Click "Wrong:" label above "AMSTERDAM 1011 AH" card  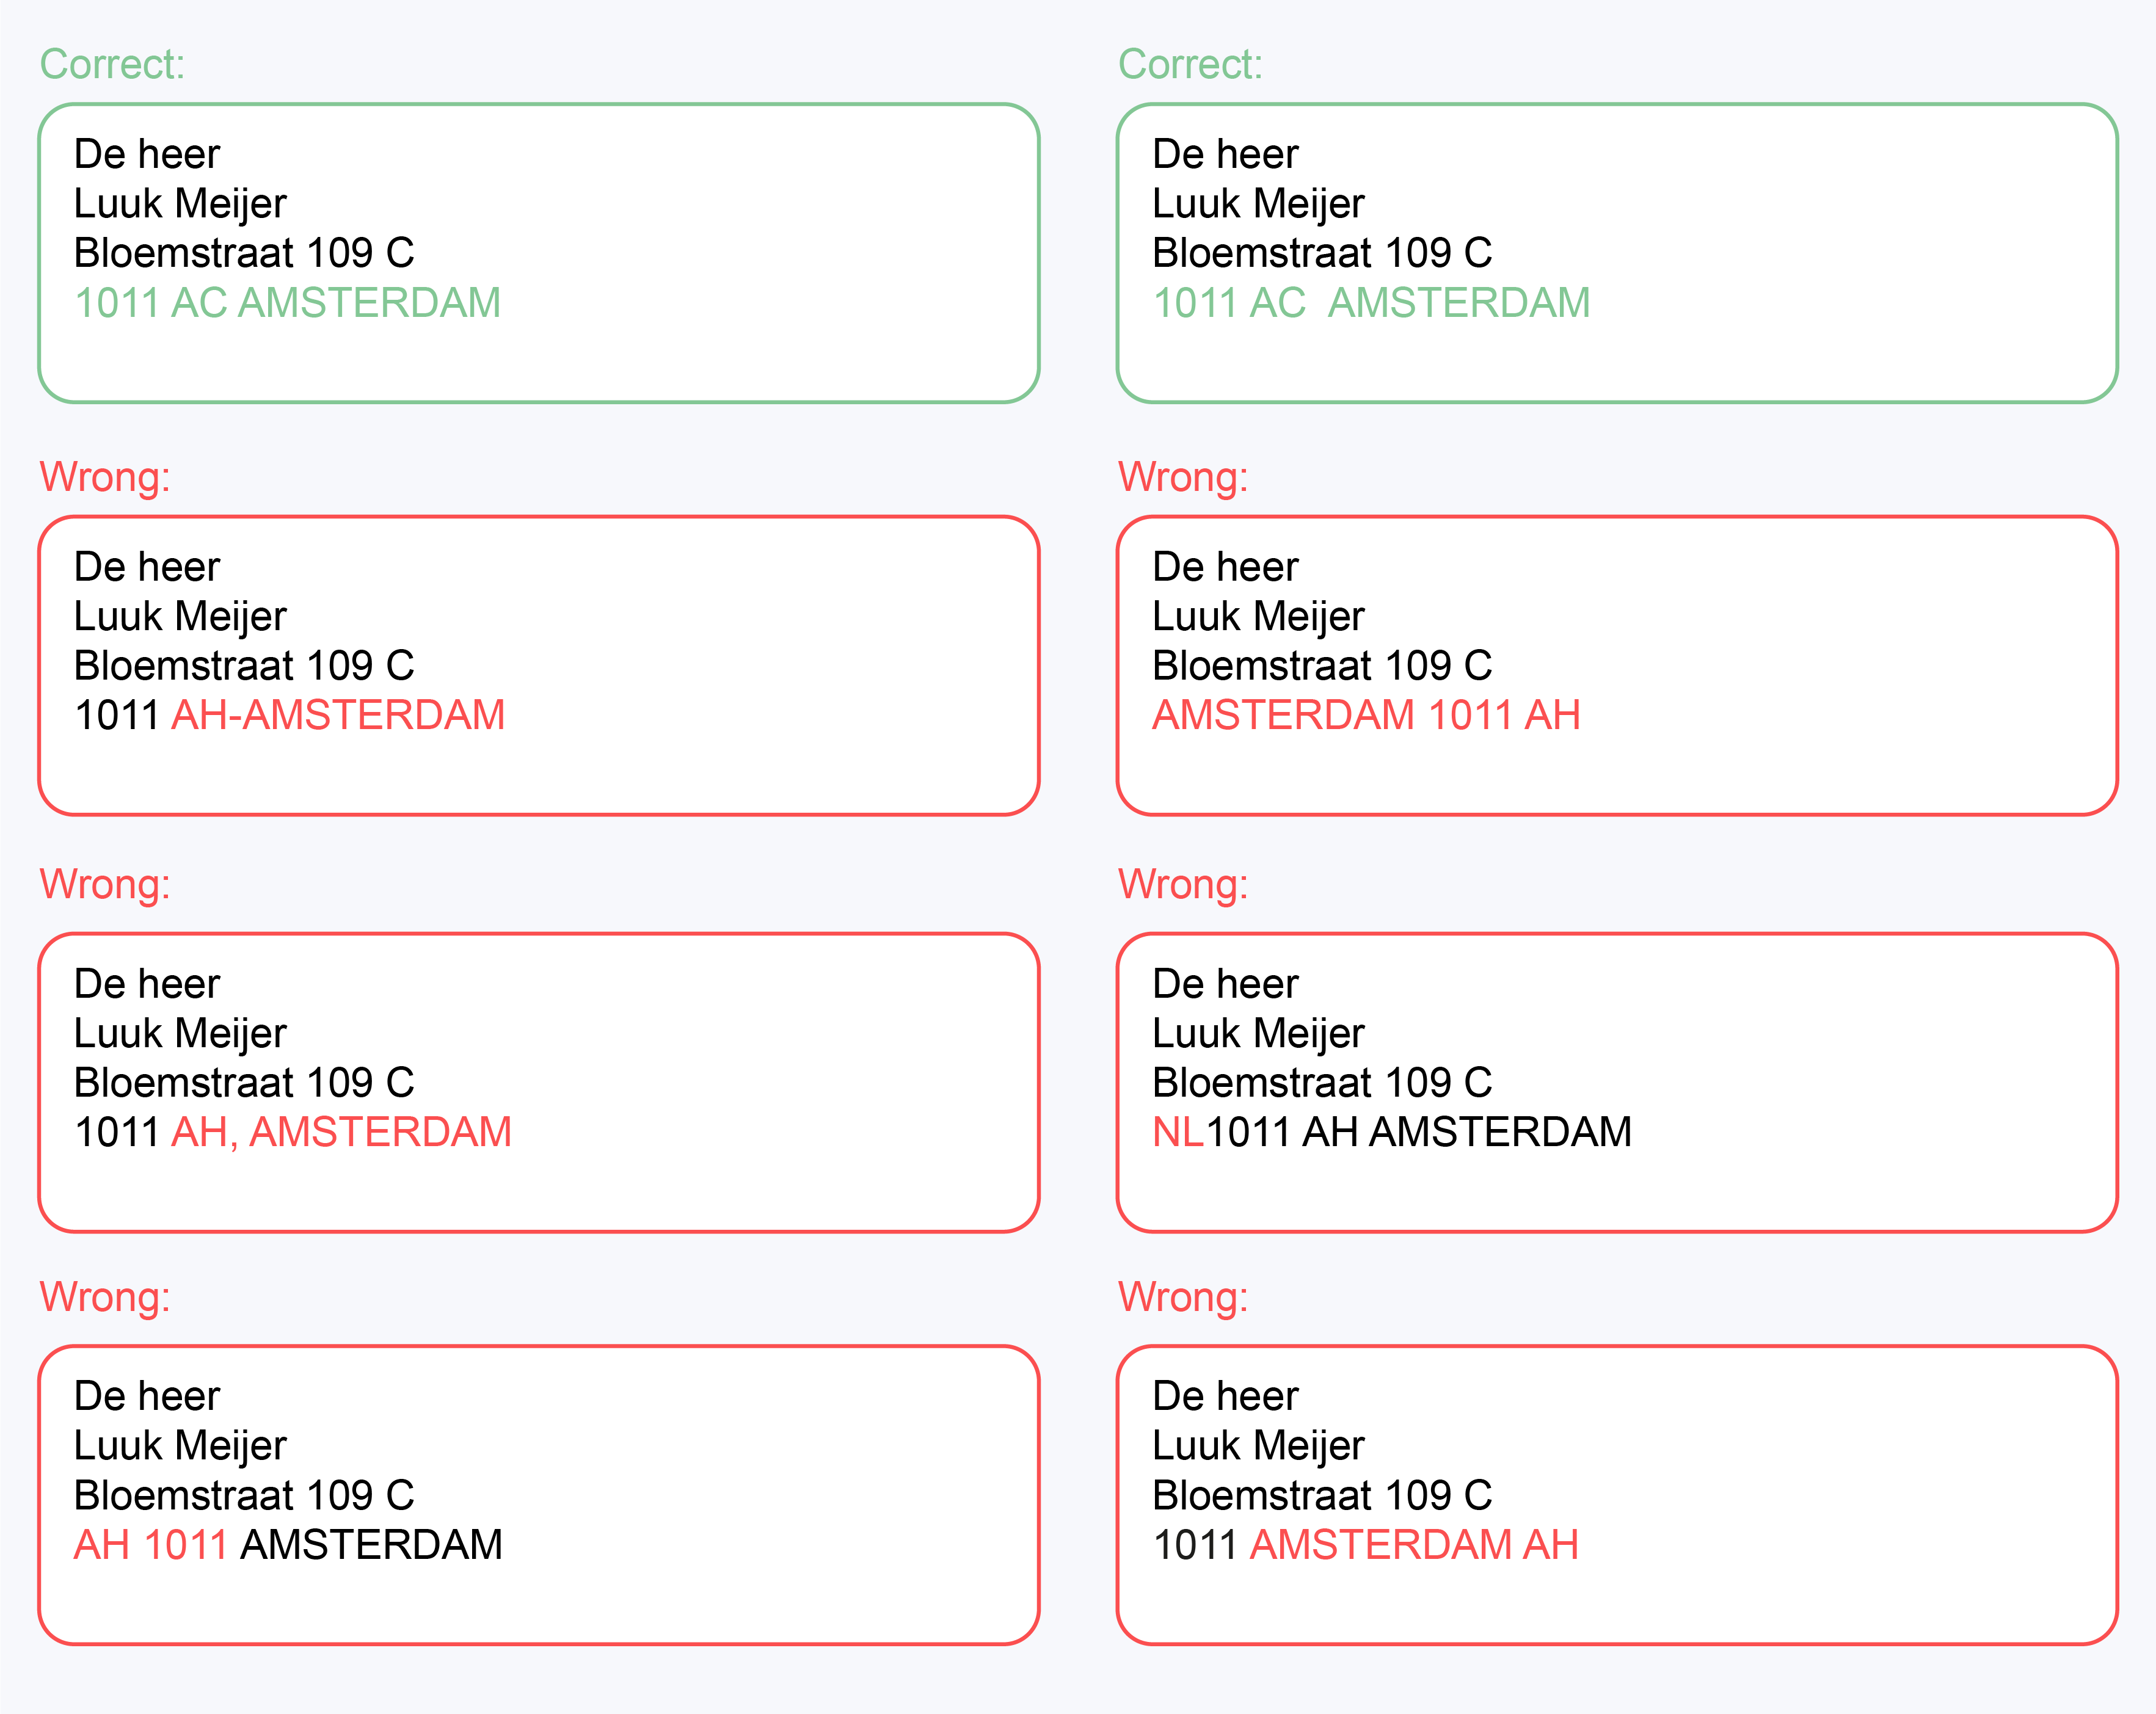click(1183, 478)
